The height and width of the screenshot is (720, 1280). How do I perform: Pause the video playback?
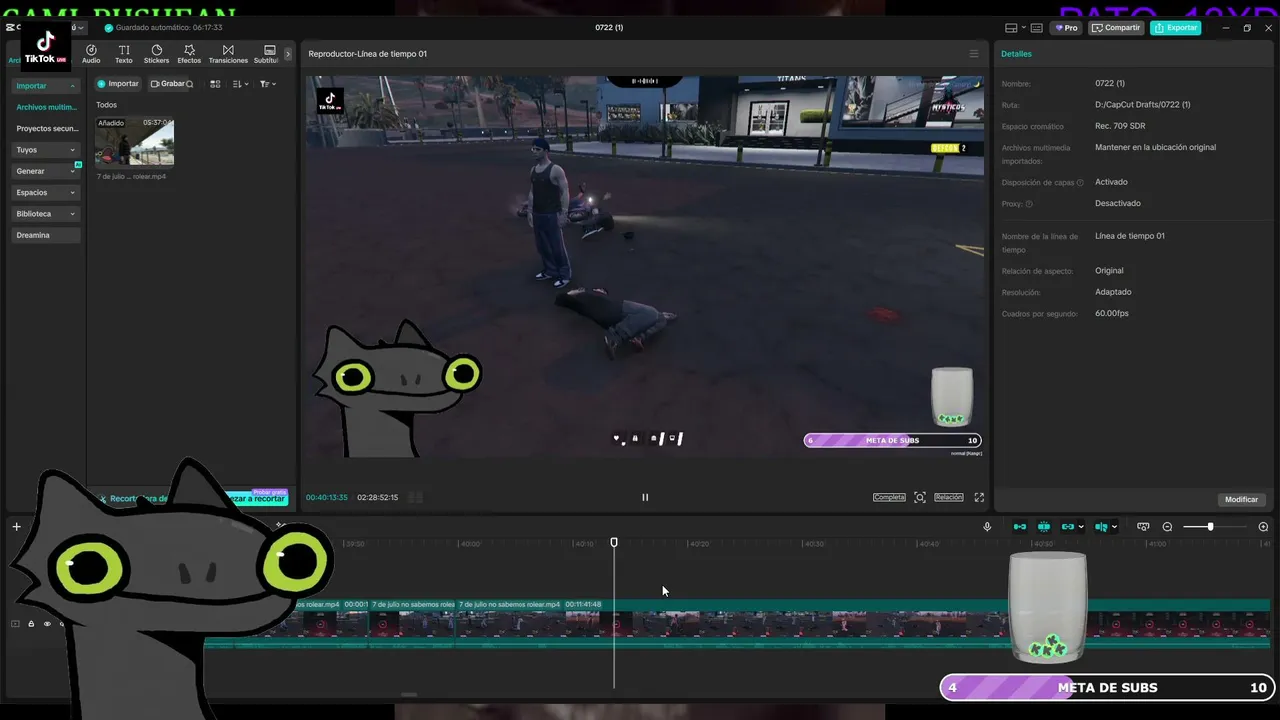pyautogui.click(x=645, y=497)
